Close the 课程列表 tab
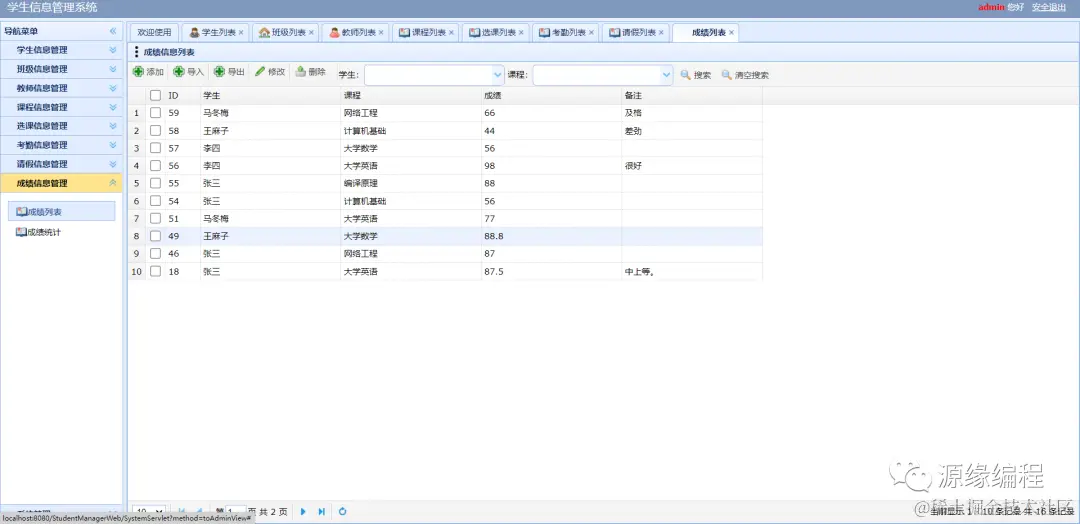Screen dimensions: 1080x524 click(x=451, y=32)
